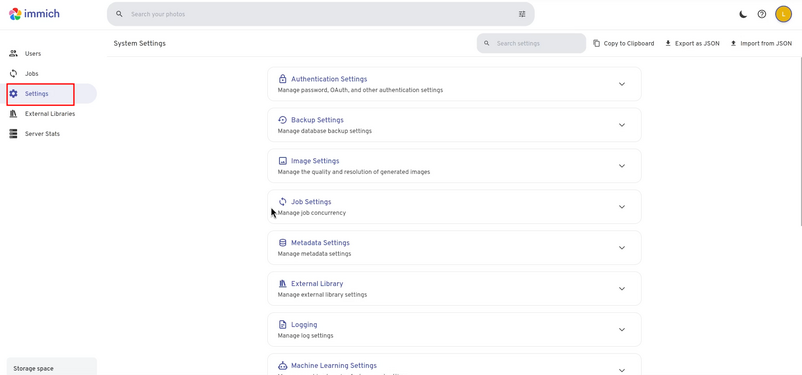Click the Job Settings sync icon
Image resolution: width=802 pixels, height=375 pixels.
tap(282, 202)
